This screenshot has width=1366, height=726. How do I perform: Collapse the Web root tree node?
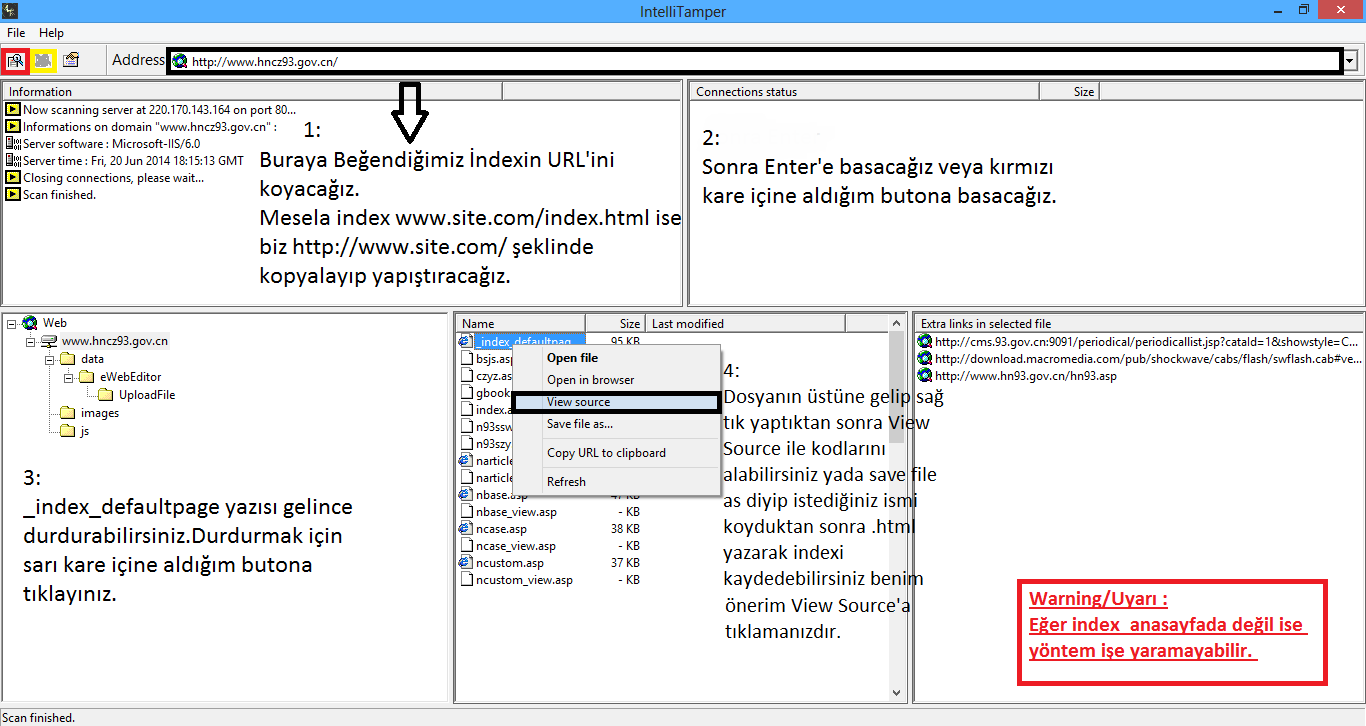point(11,323)
